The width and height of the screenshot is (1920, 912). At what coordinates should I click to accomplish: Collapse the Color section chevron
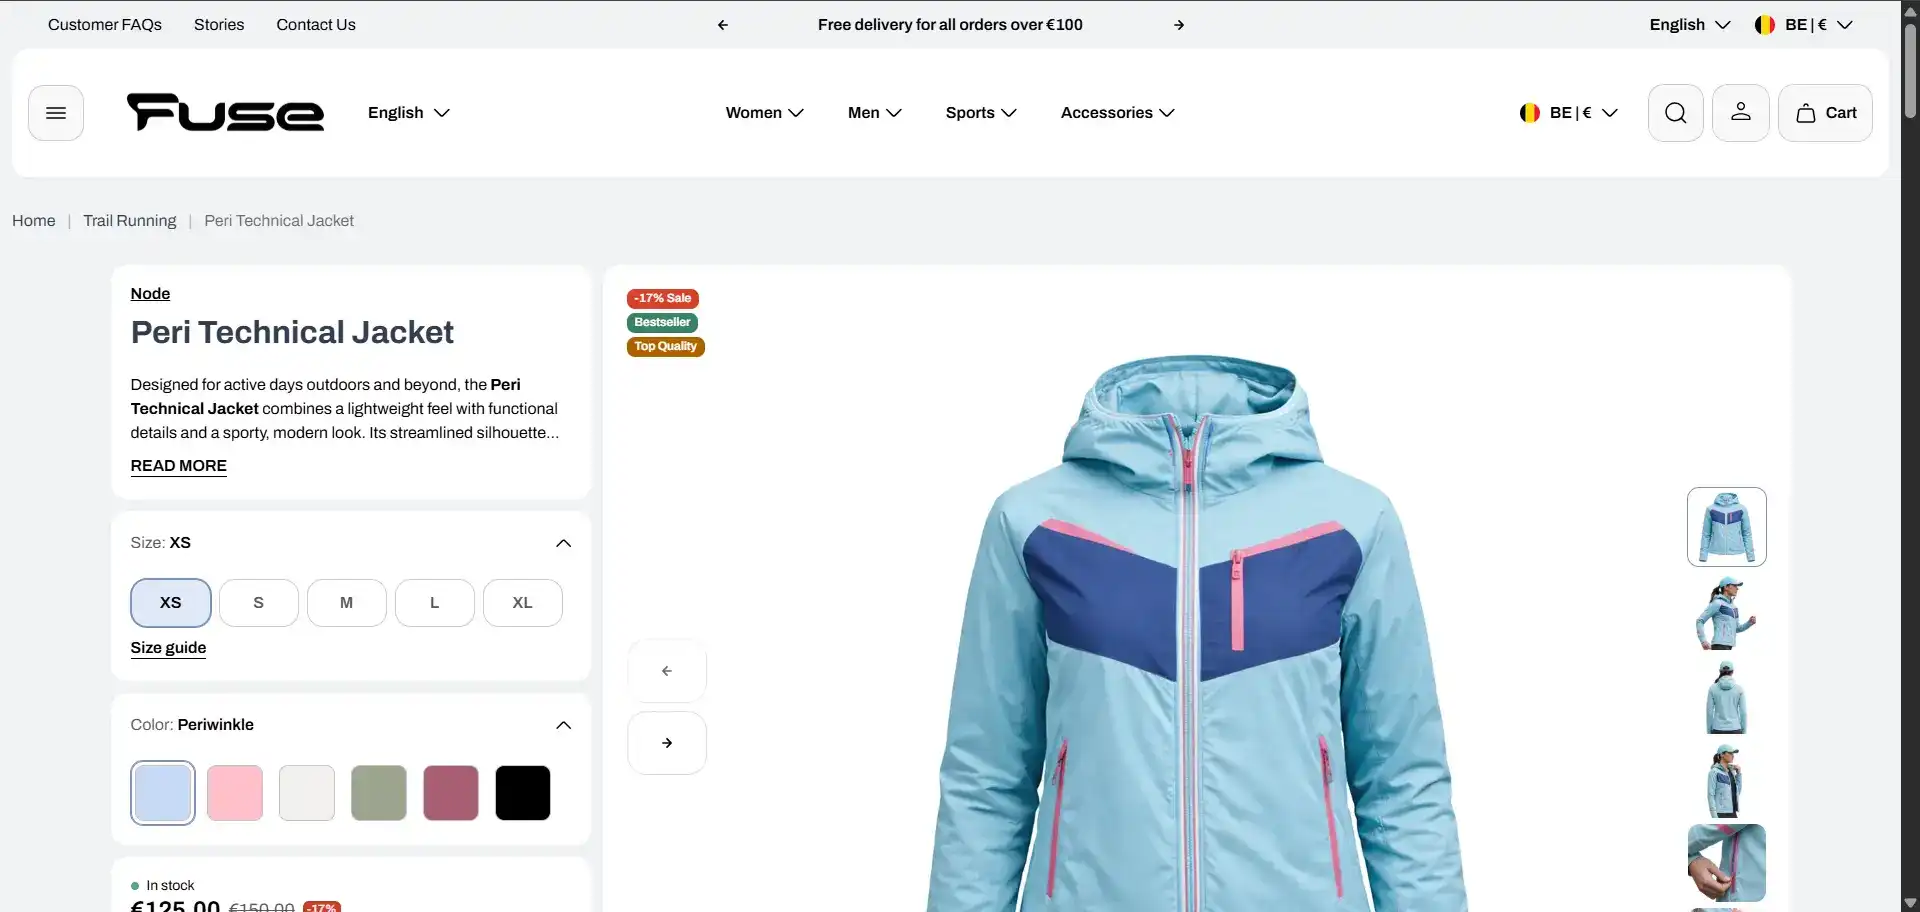tap(564, 725)
